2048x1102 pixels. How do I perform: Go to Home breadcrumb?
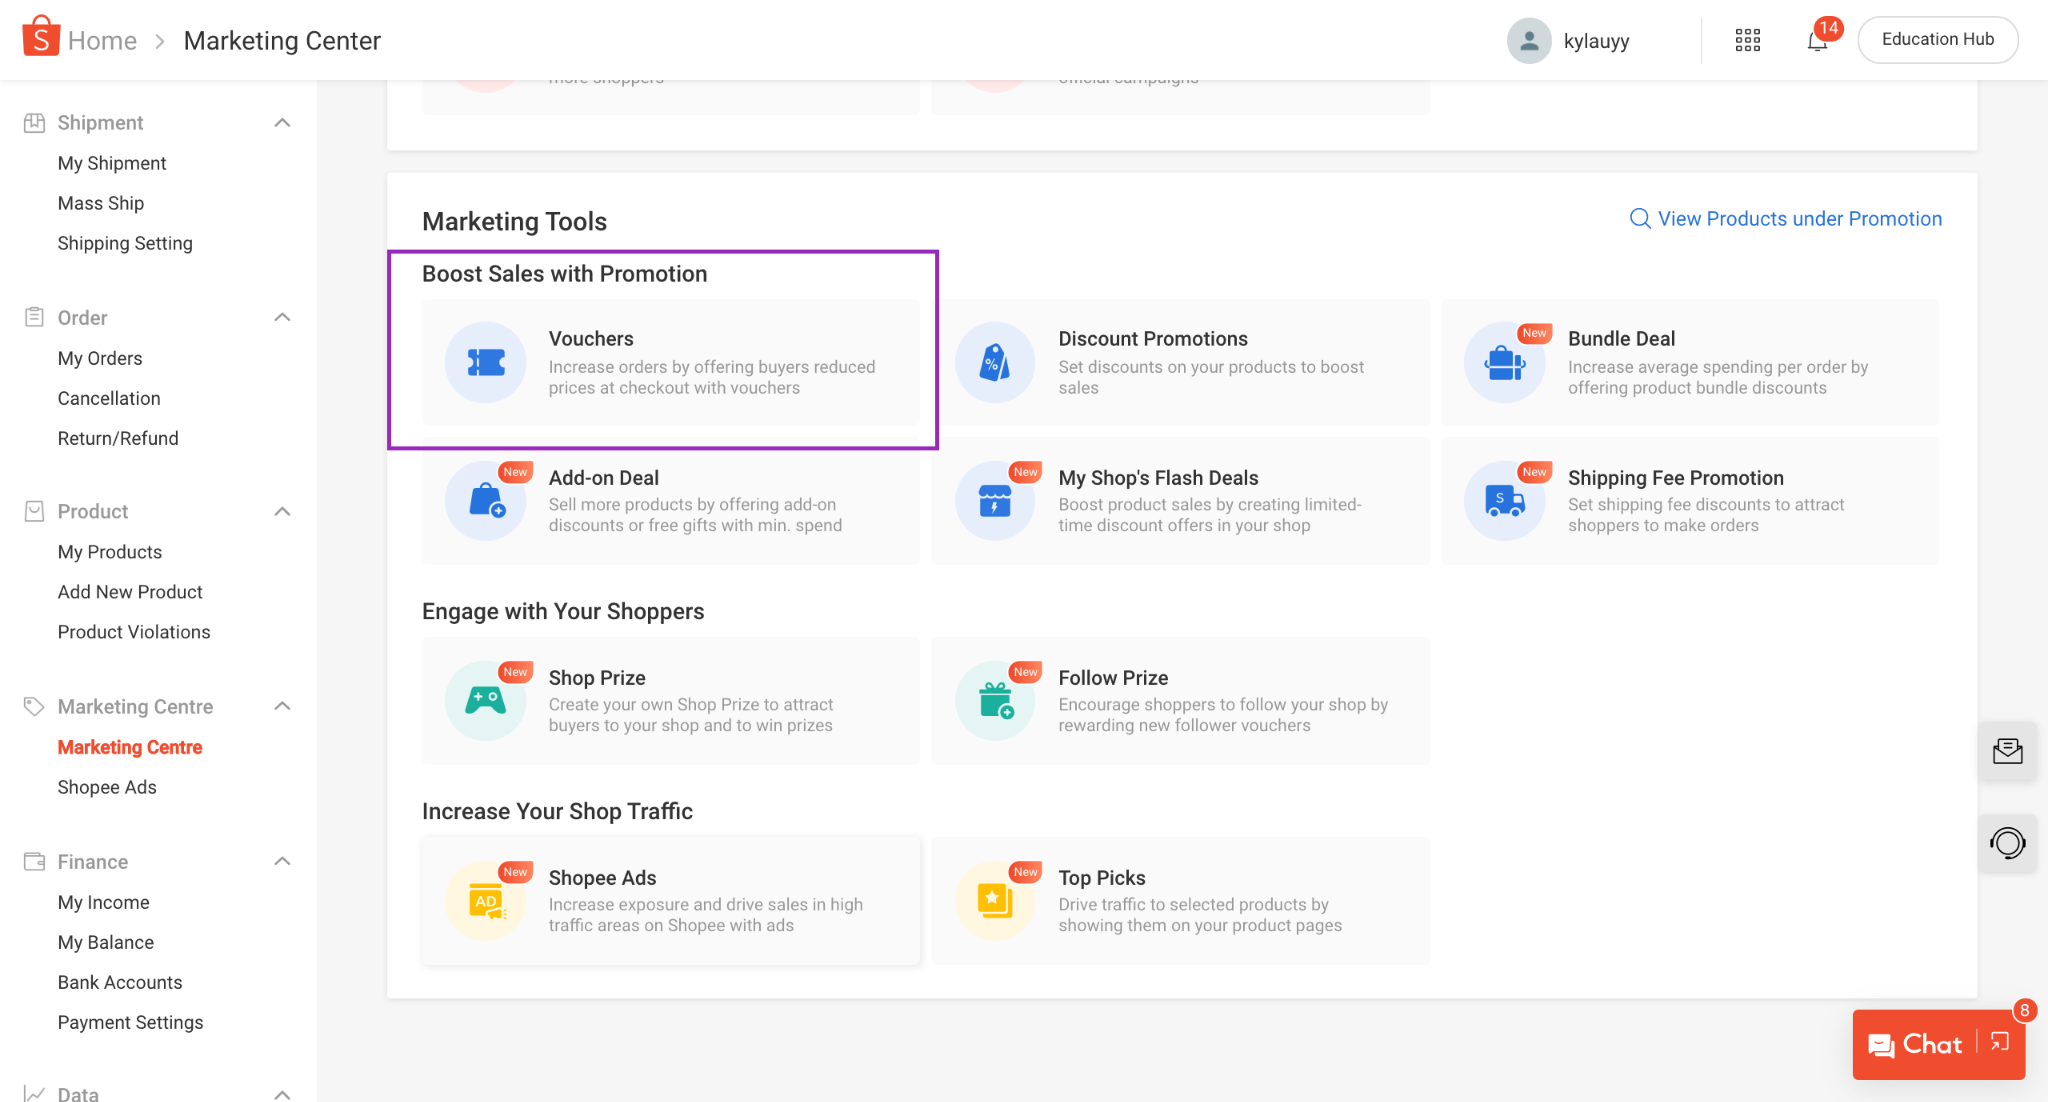point(102,40)
